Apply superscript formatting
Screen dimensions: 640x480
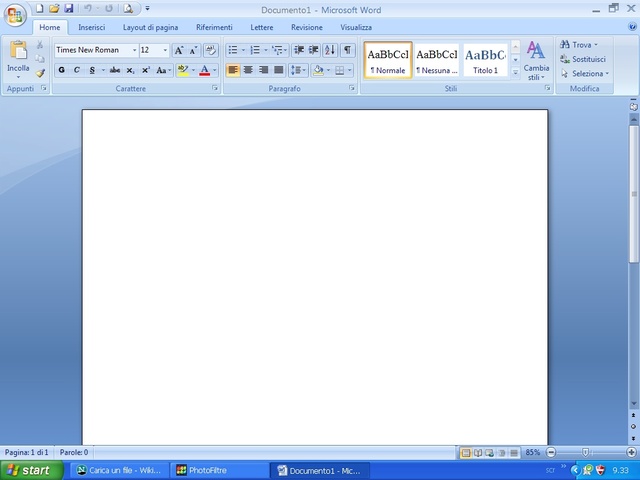pyautogui.click(x=146, y=70)
